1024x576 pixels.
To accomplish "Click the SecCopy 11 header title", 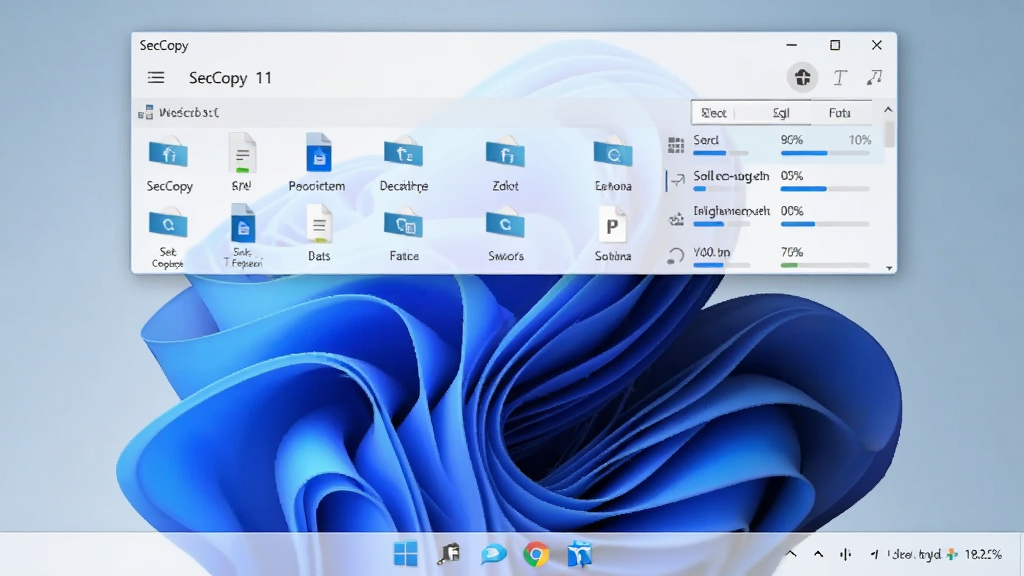I will coord(230,78).
